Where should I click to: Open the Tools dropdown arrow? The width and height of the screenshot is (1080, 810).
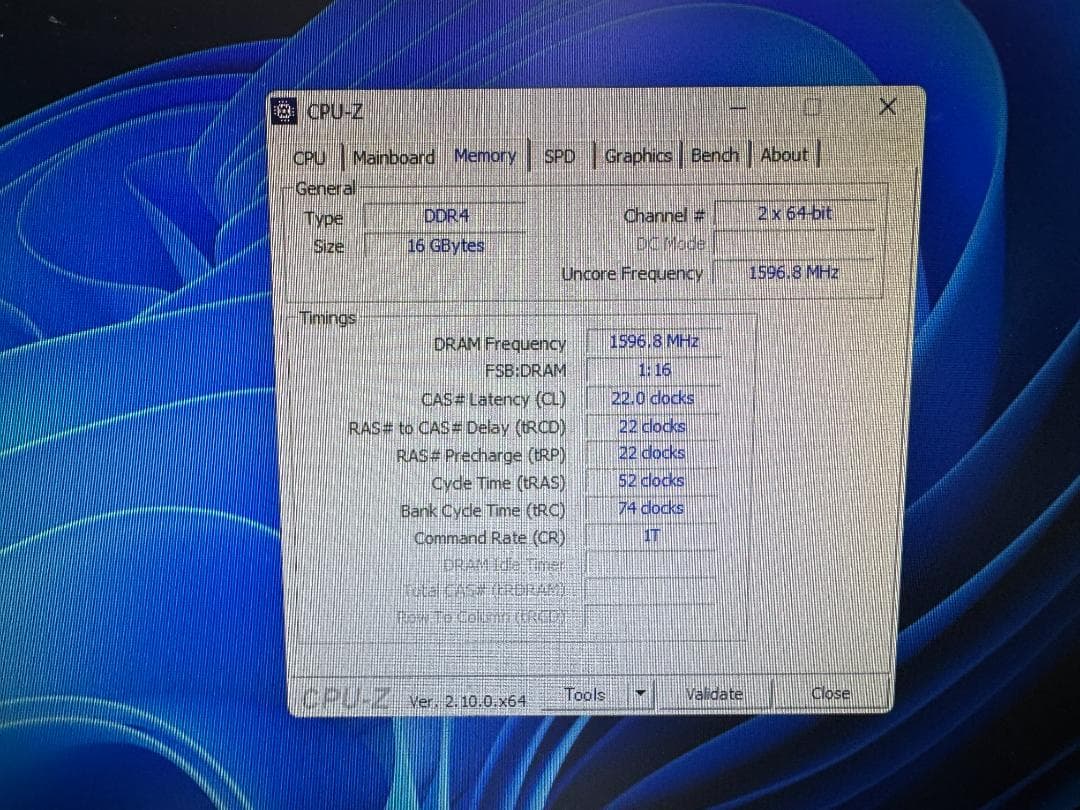pyautogui.click(x=641, y=694)
